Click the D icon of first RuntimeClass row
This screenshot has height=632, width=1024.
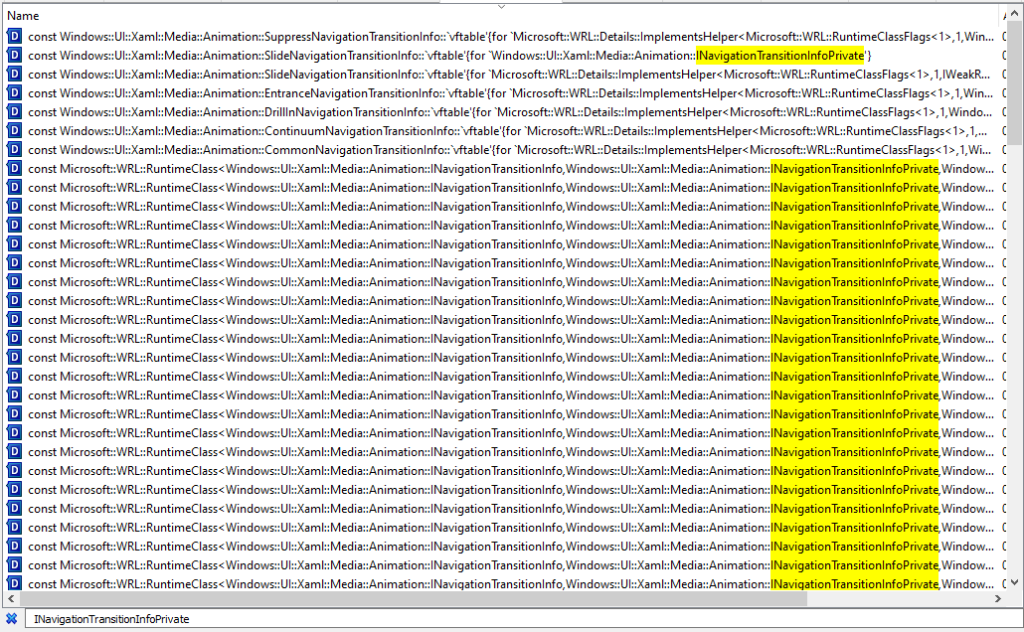15,169
